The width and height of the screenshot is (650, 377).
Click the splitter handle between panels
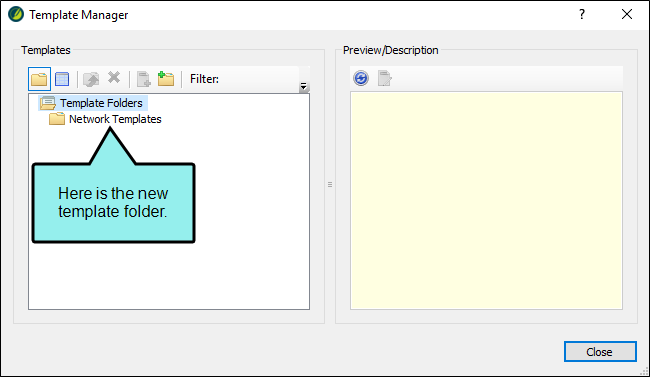330,185
